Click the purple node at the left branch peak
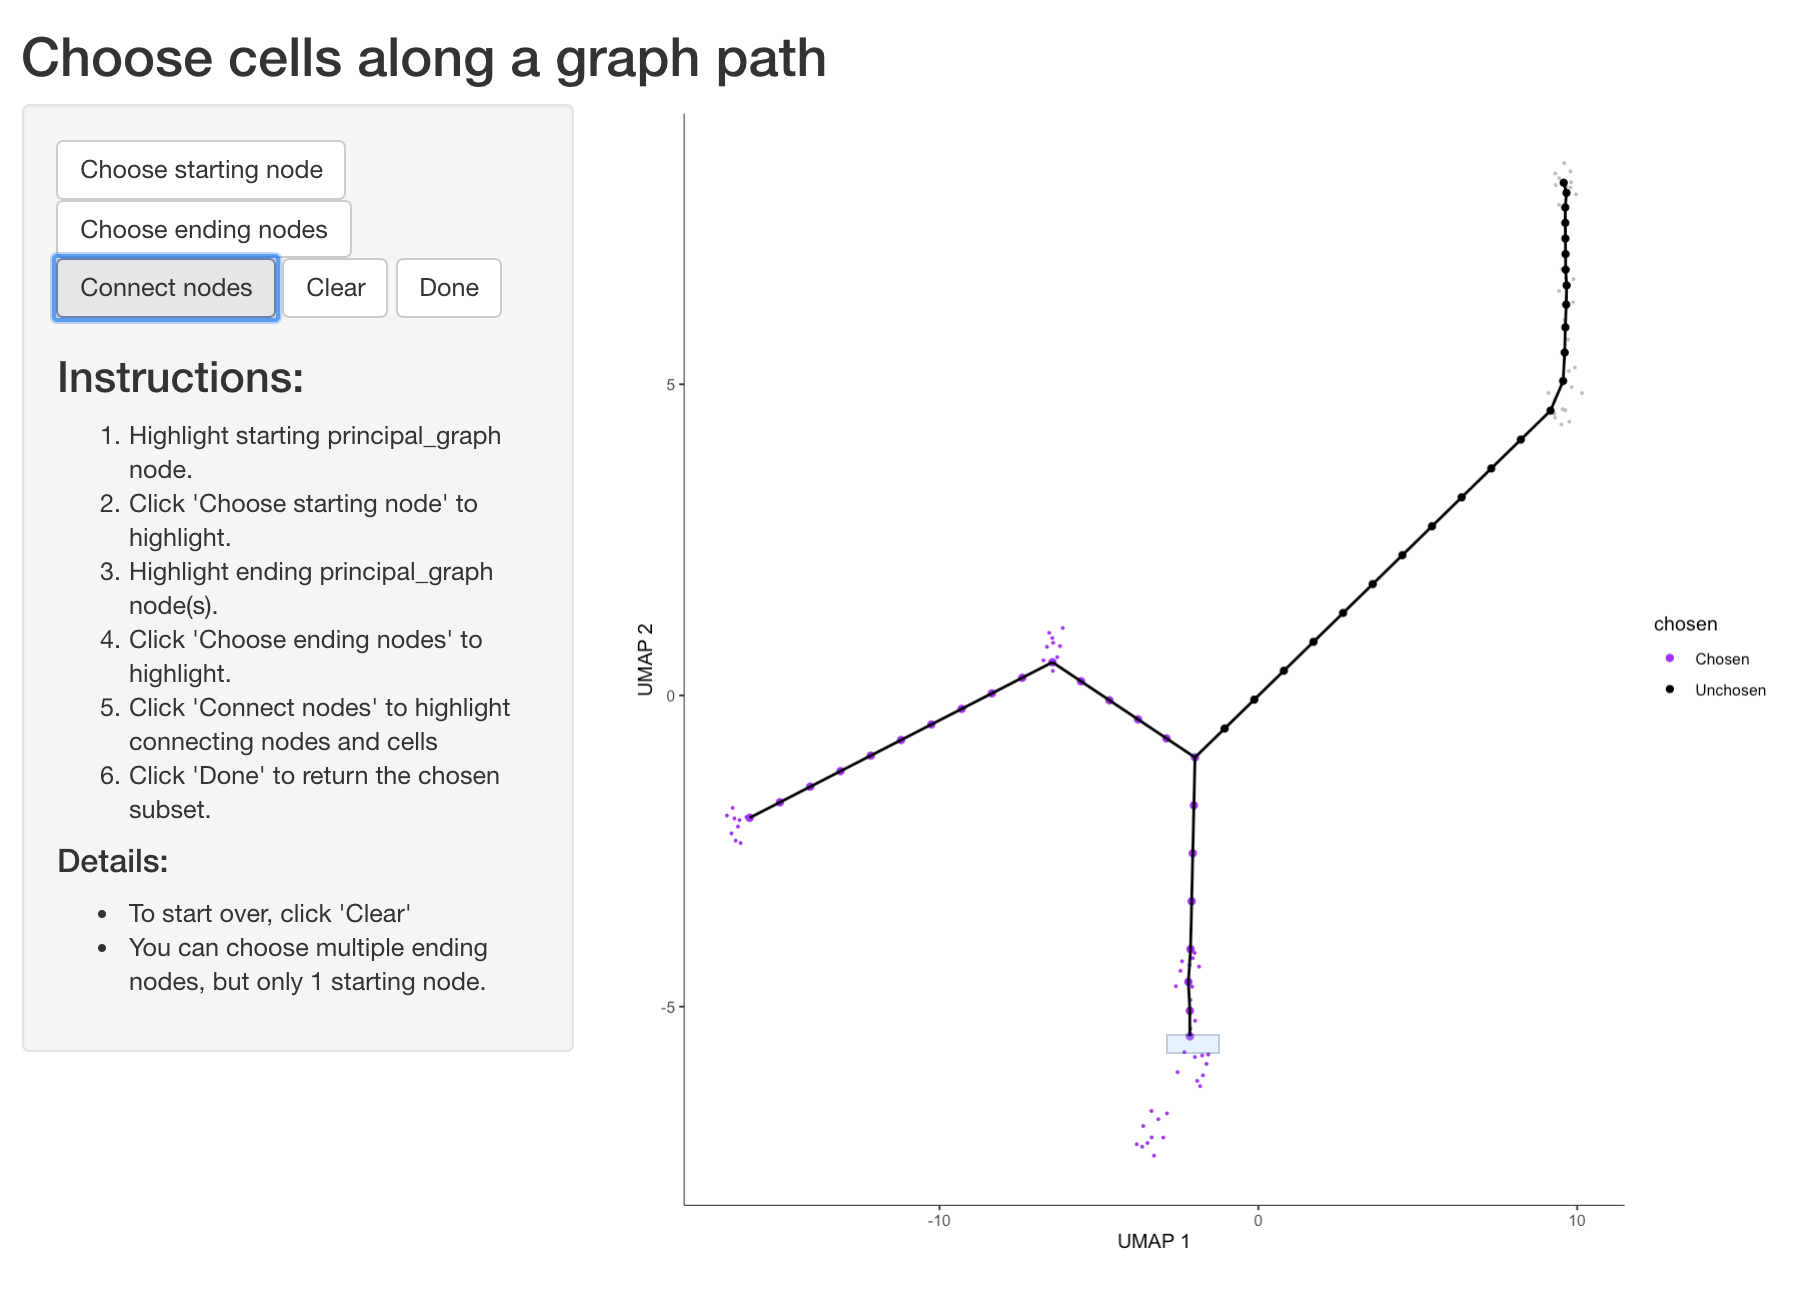This screenshot has height=1308, width=1804. 1051,660
